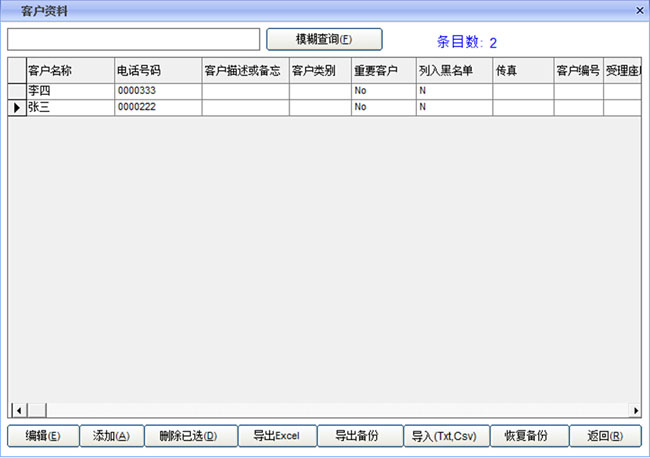Sort by 客户名称 column header
The height and width of the screenshot is (458, 650).
pyautogui.click(x=69, y=70)
